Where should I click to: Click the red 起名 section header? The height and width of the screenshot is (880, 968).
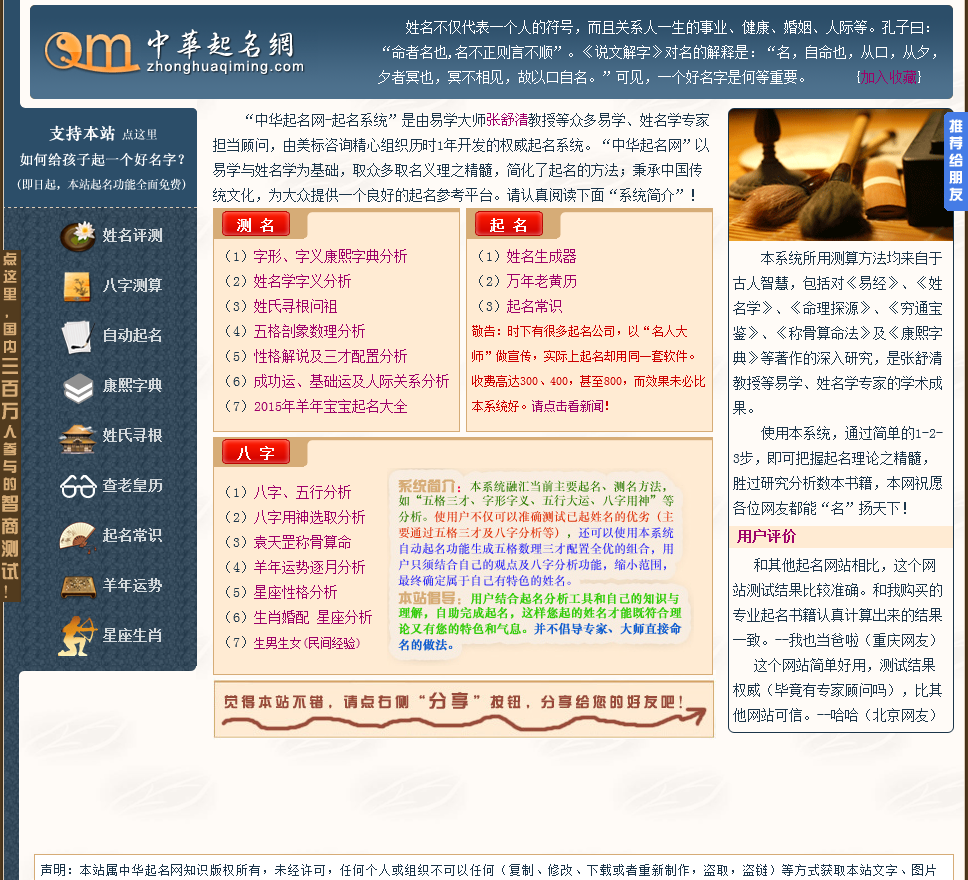(509, 225)
